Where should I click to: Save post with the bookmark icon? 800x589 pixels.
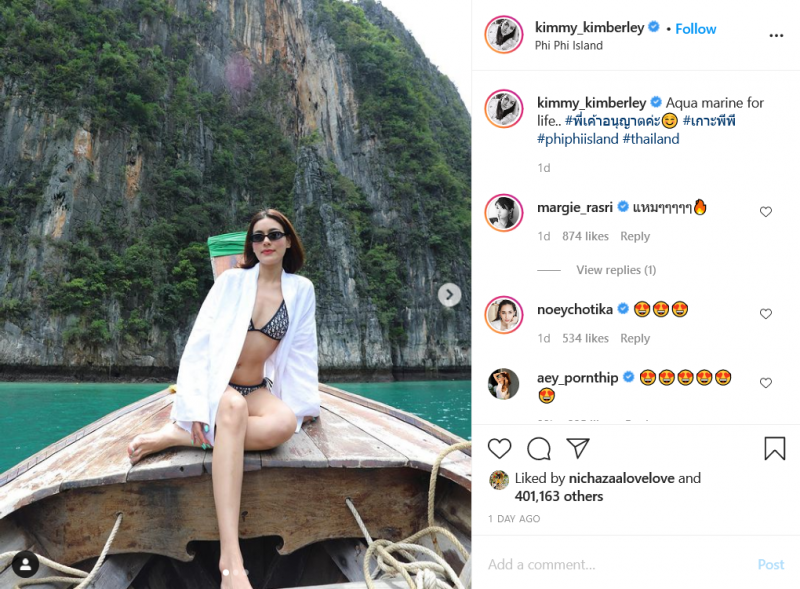(x=774, y=448)
